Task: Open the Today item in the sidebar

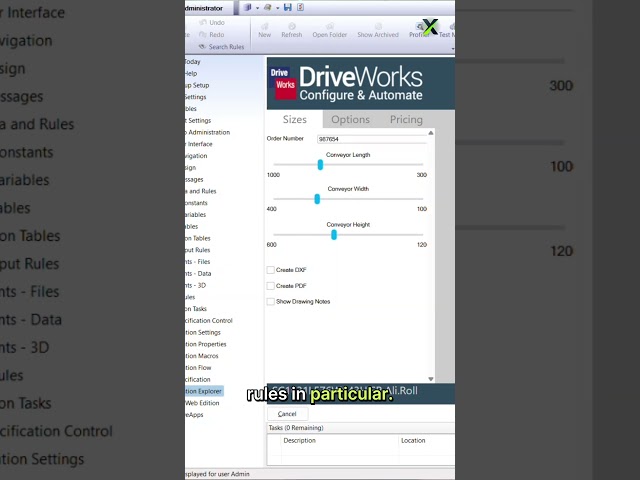Action: (193, 62)
